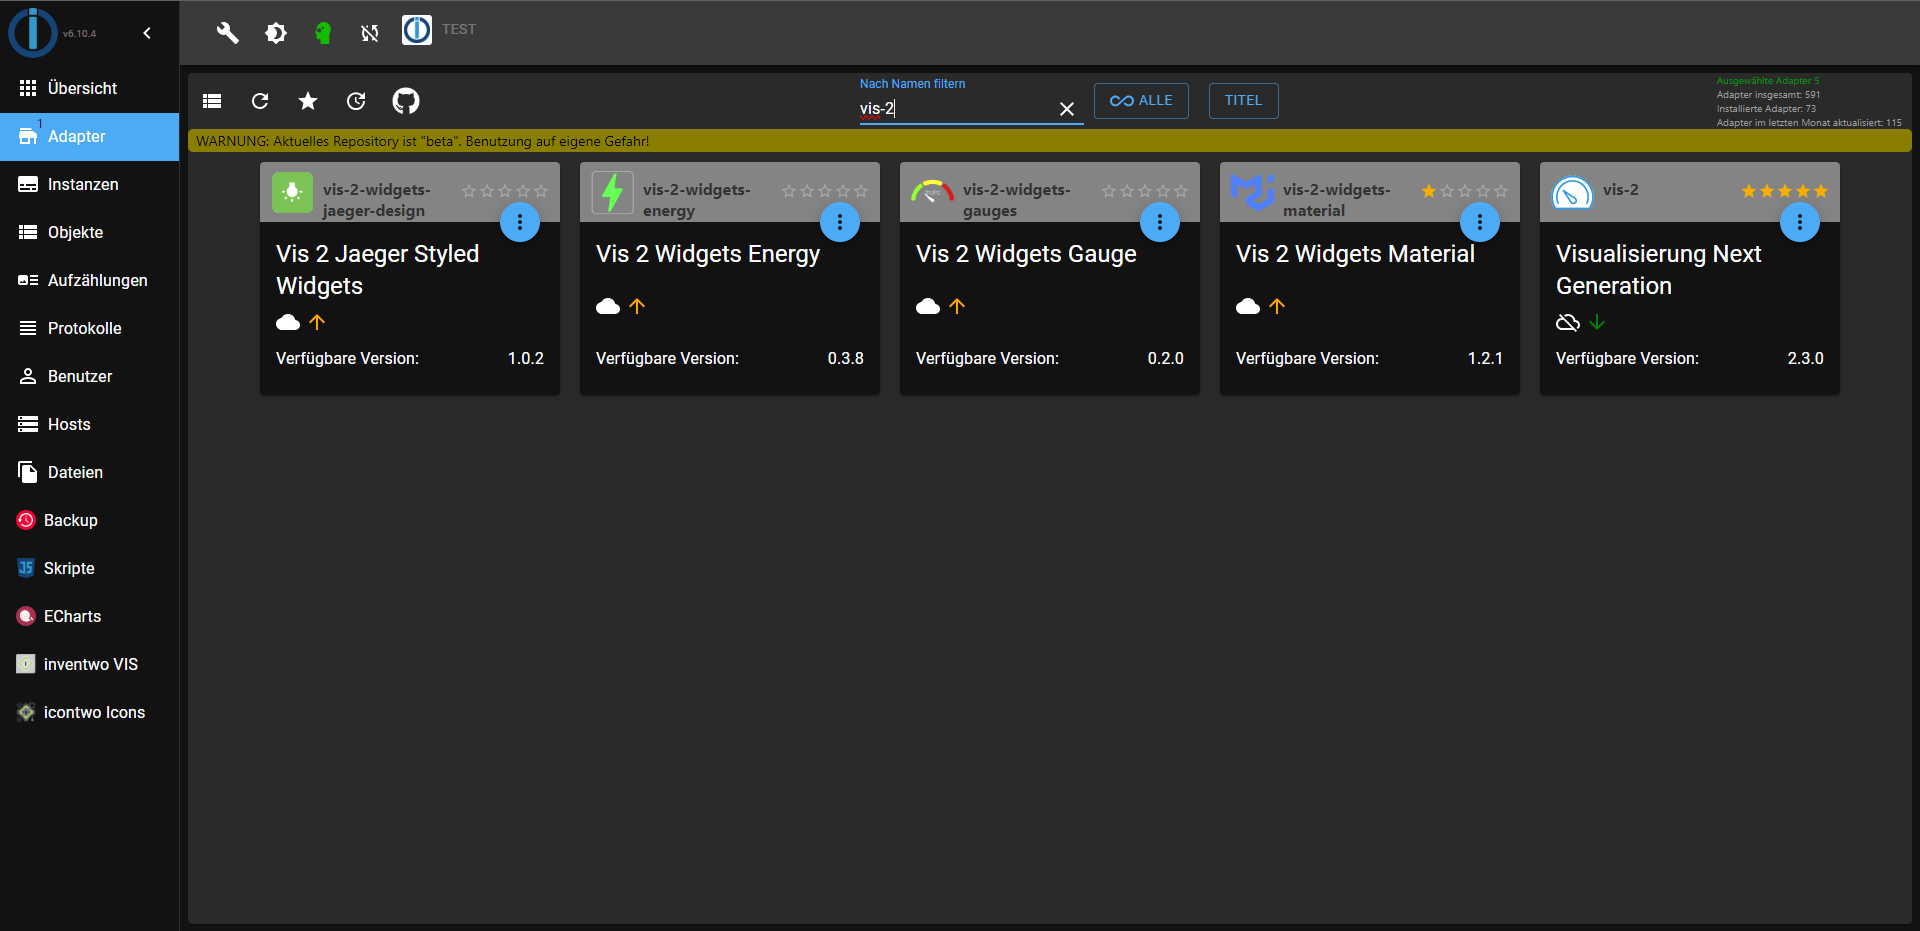Click orange arrow on Widgets Gauge card
The height and width of the screenshot is (931, 1920).
957,306
